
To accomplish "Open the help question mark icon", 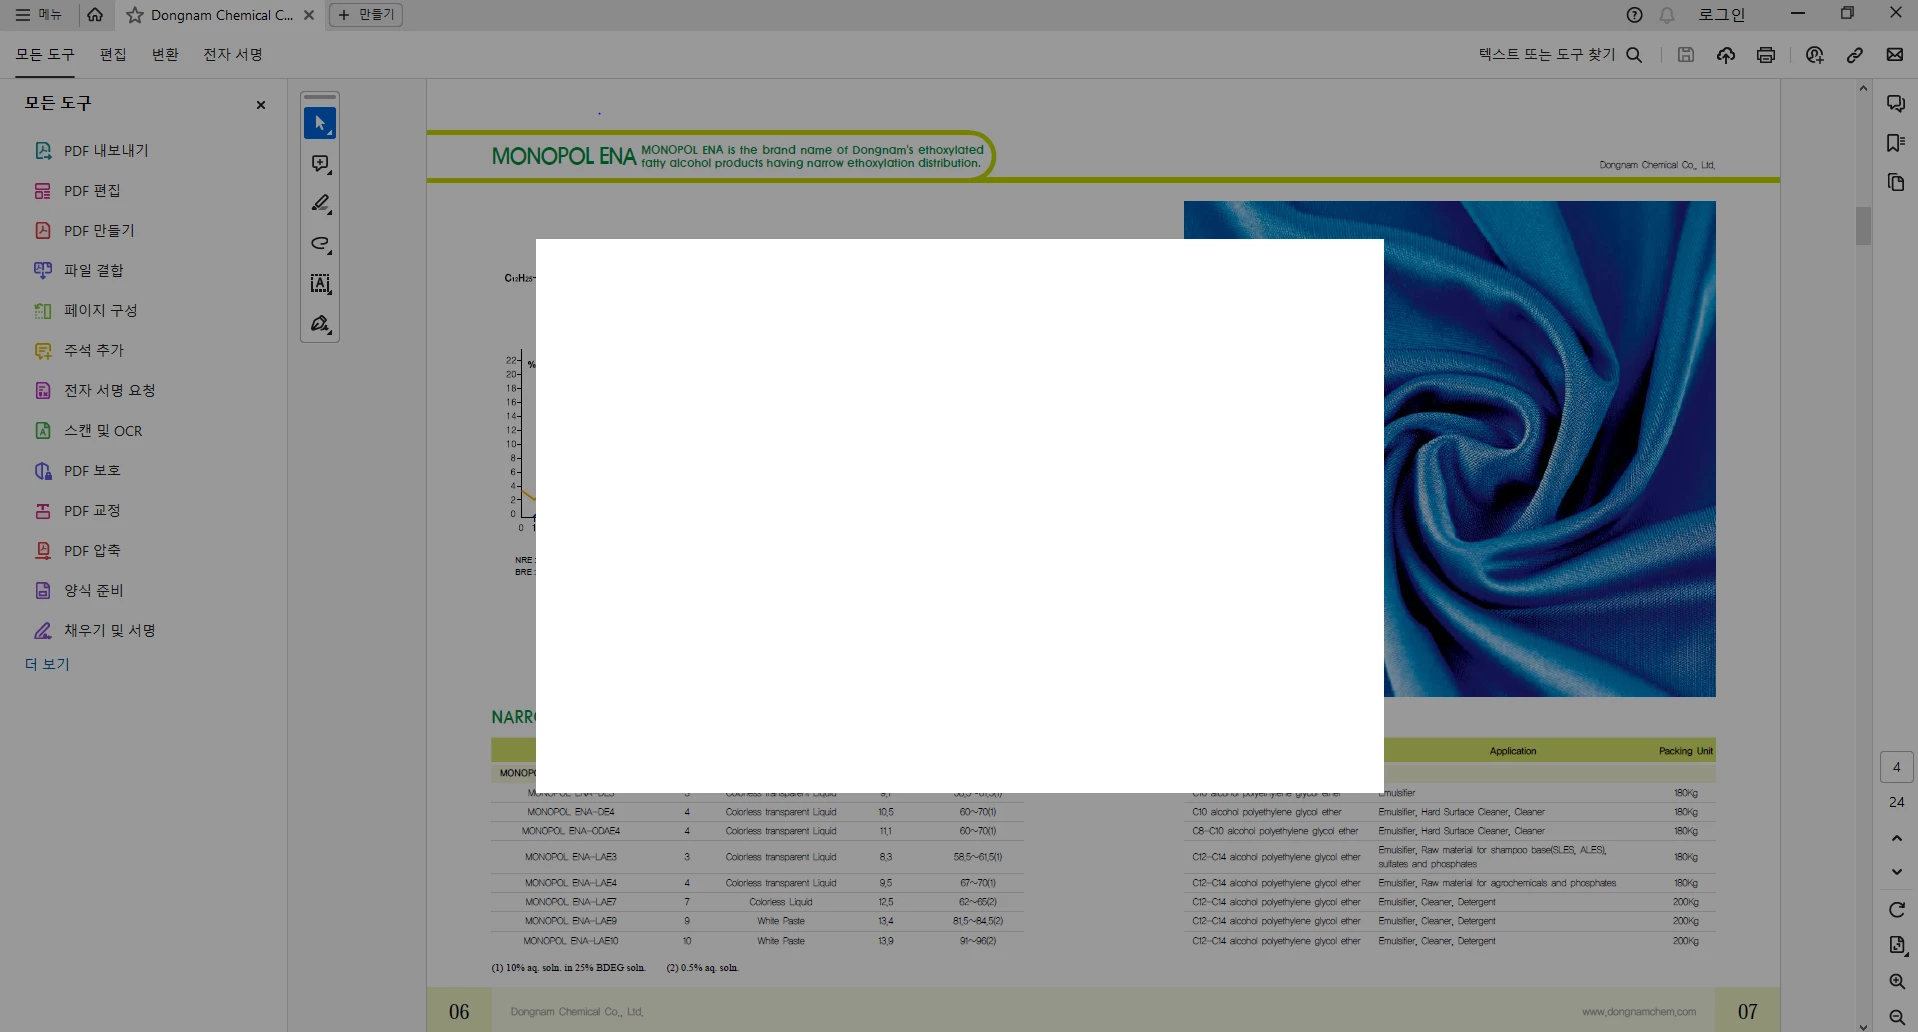I will [1634, 15].
